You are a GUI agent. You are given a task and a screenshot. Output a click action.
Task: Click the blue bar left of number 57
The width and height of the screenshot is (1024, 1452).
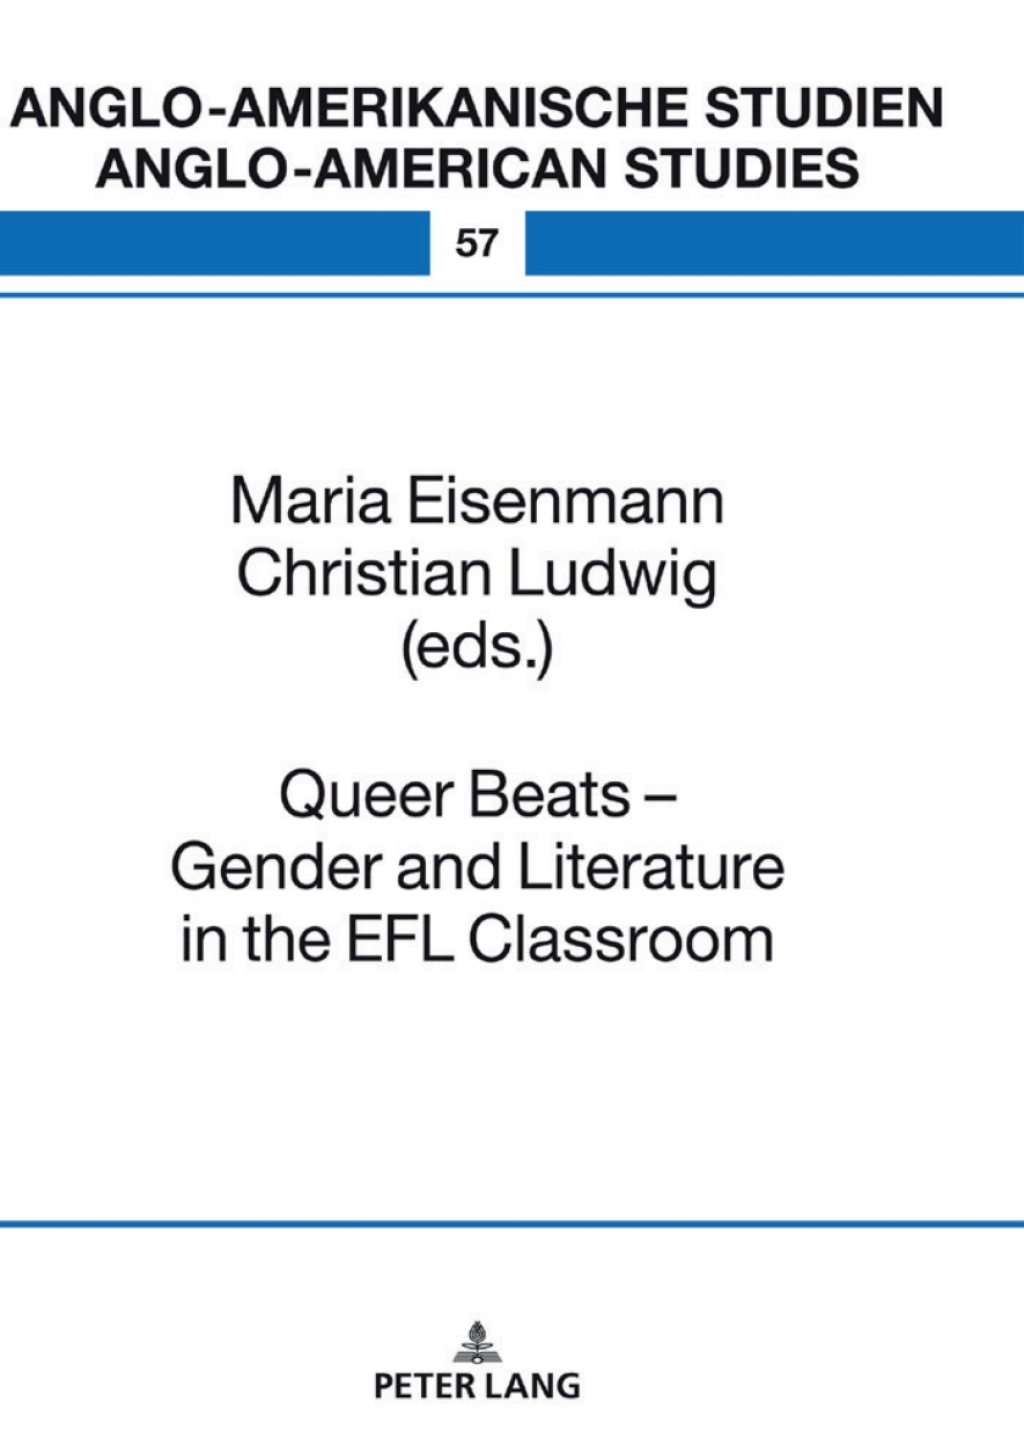tap(214, 243)
